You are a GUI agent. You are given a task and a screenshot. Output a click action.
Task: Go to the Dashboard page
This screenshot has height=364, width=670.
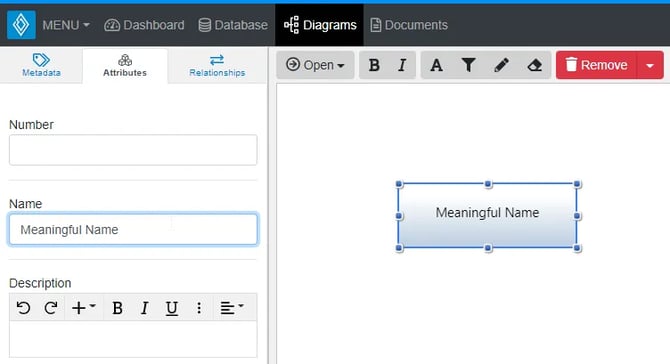click(x=144, y=25)
